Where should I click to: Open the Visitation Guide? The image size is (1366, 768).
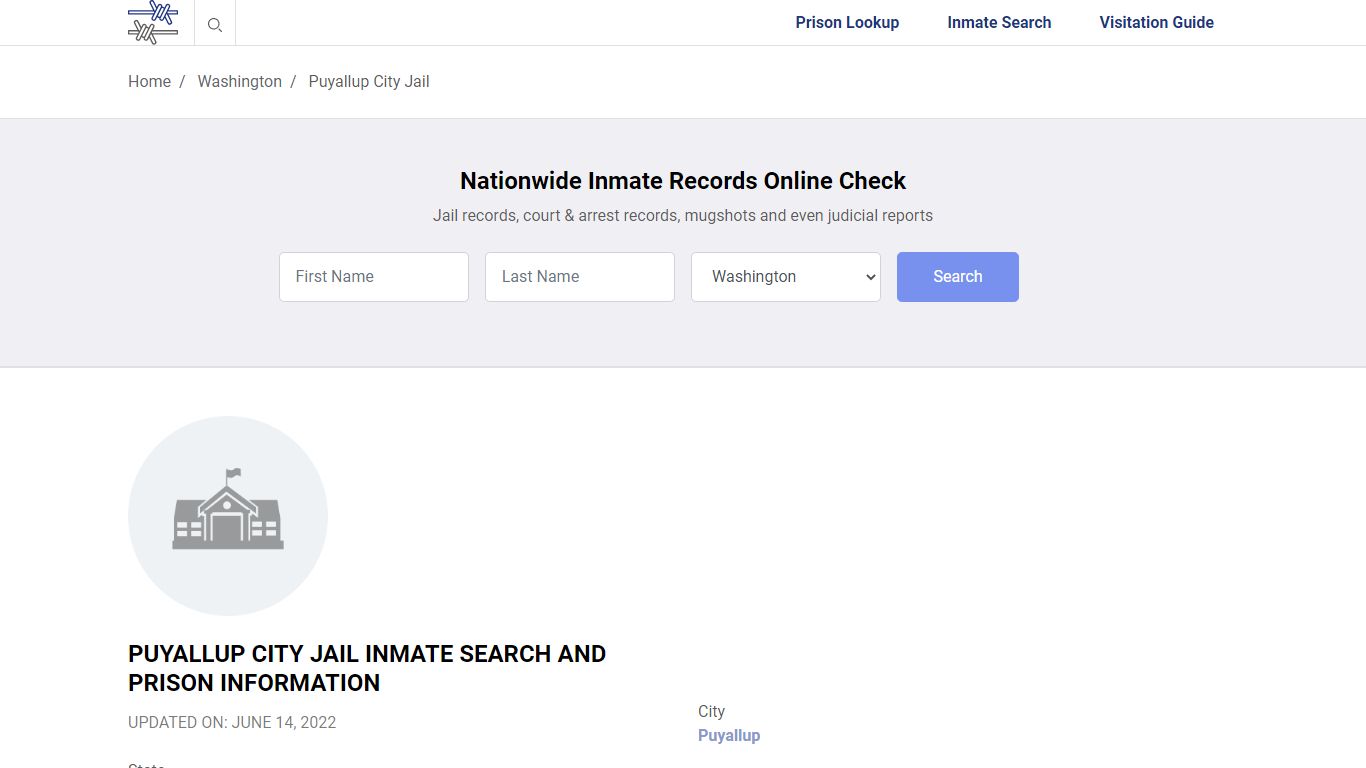click(x=1156, y=22)
